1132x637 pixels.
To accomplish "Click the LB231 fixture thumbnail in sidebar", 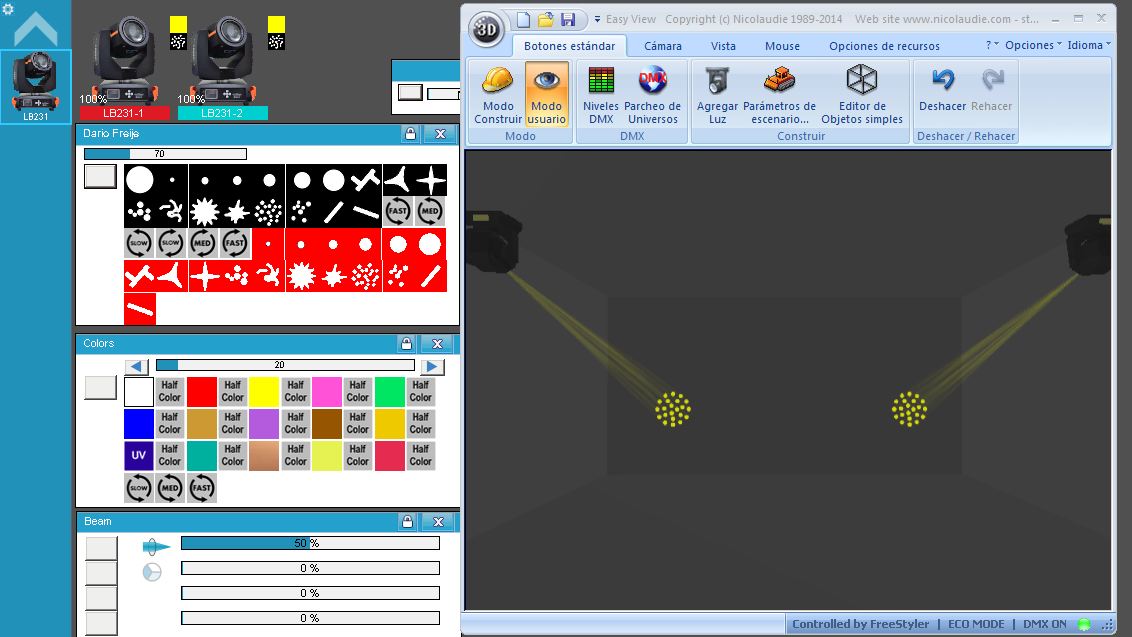I will click(35, 87).
